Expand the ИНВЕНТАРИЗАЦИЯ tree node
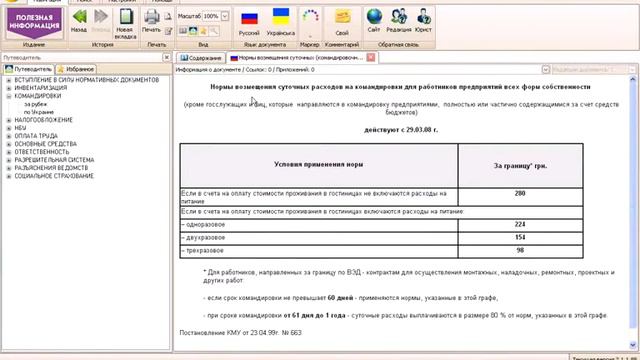640x360 pixels. tap(9, 88)
